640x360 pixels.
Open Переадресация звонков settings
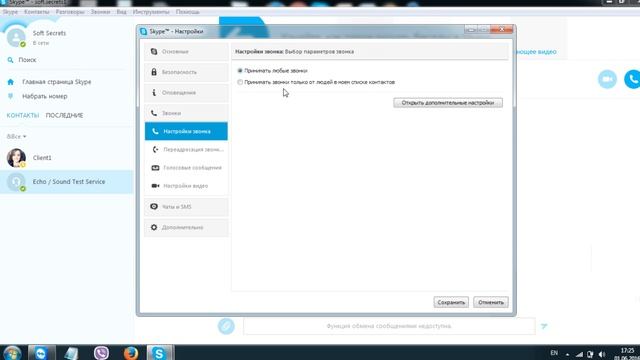coord(186,149)
